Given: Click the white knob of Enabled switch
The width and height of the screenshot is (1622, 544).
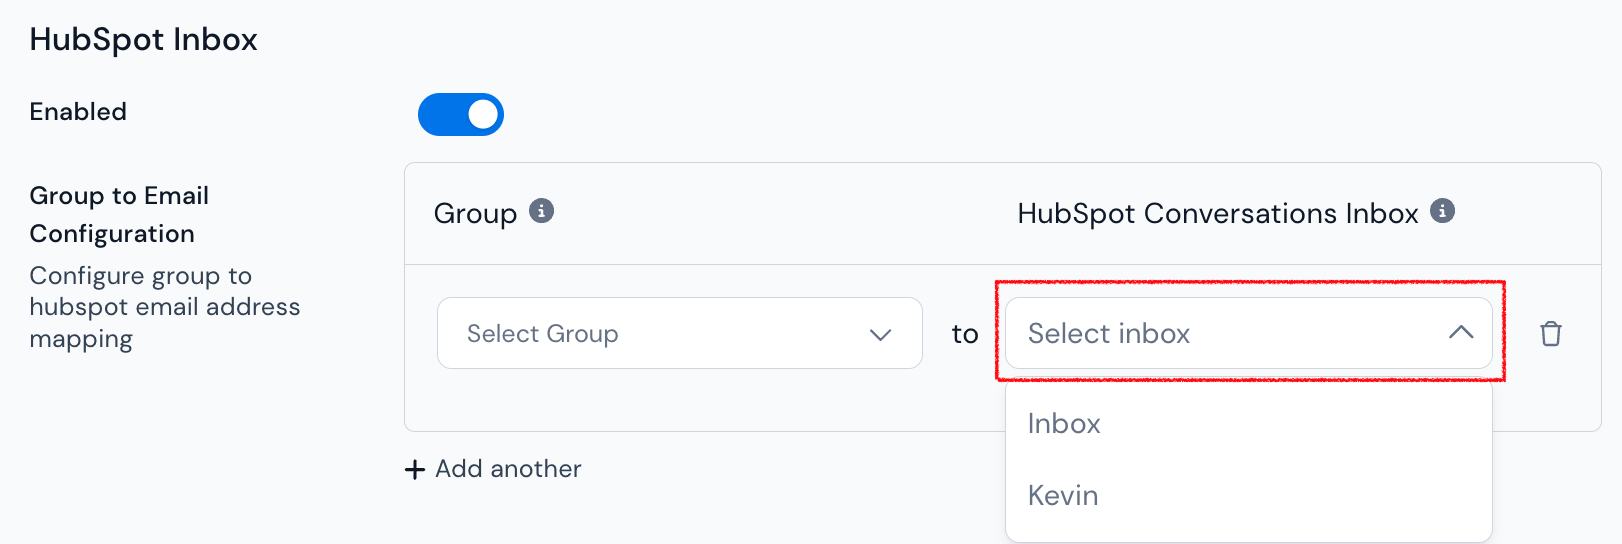Looking at the screenshot, I should click(483, 115).
